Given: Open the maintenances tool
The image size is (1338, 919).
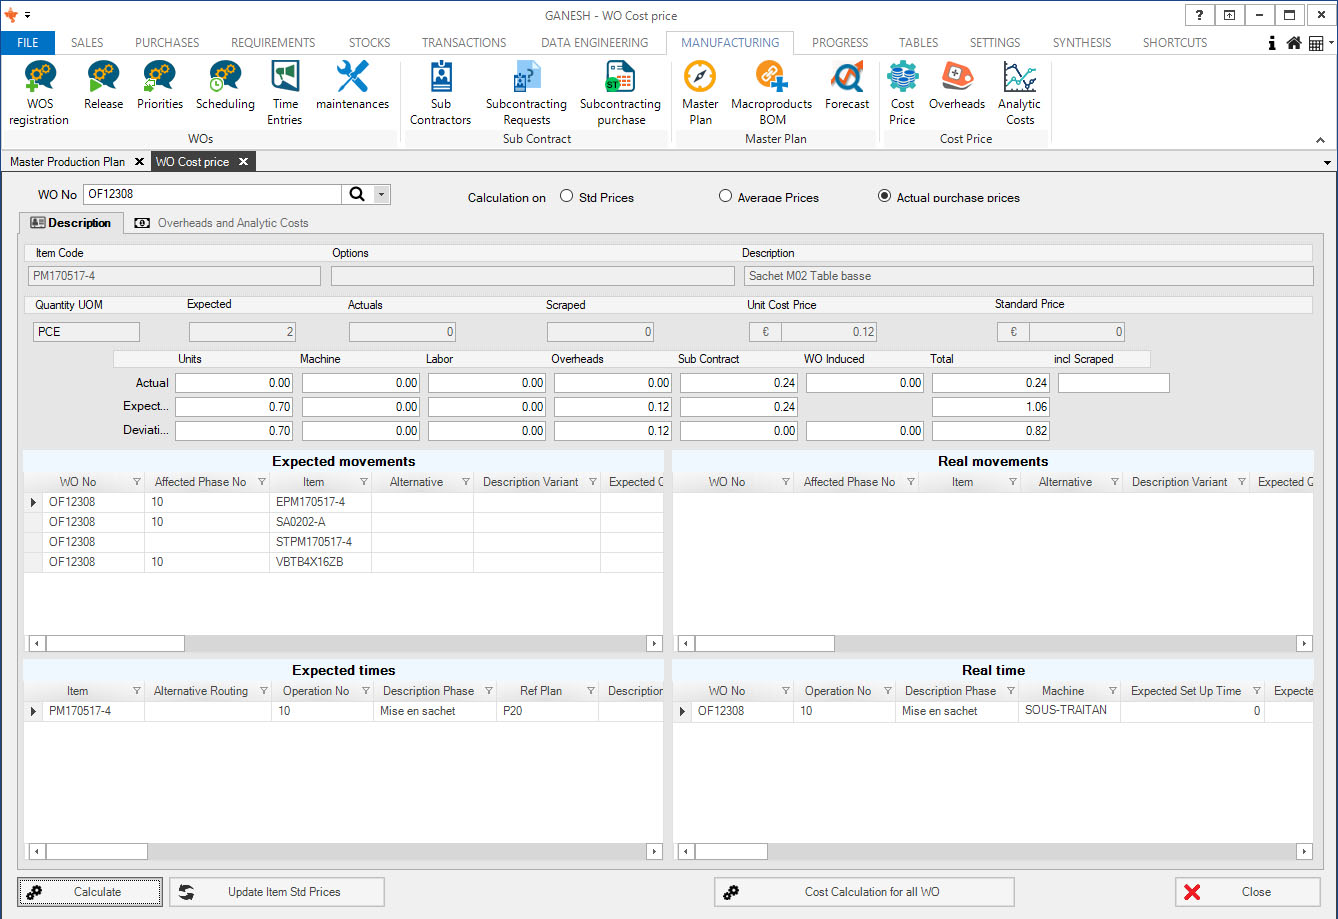Looking at the screenshot, I should 352,86.
